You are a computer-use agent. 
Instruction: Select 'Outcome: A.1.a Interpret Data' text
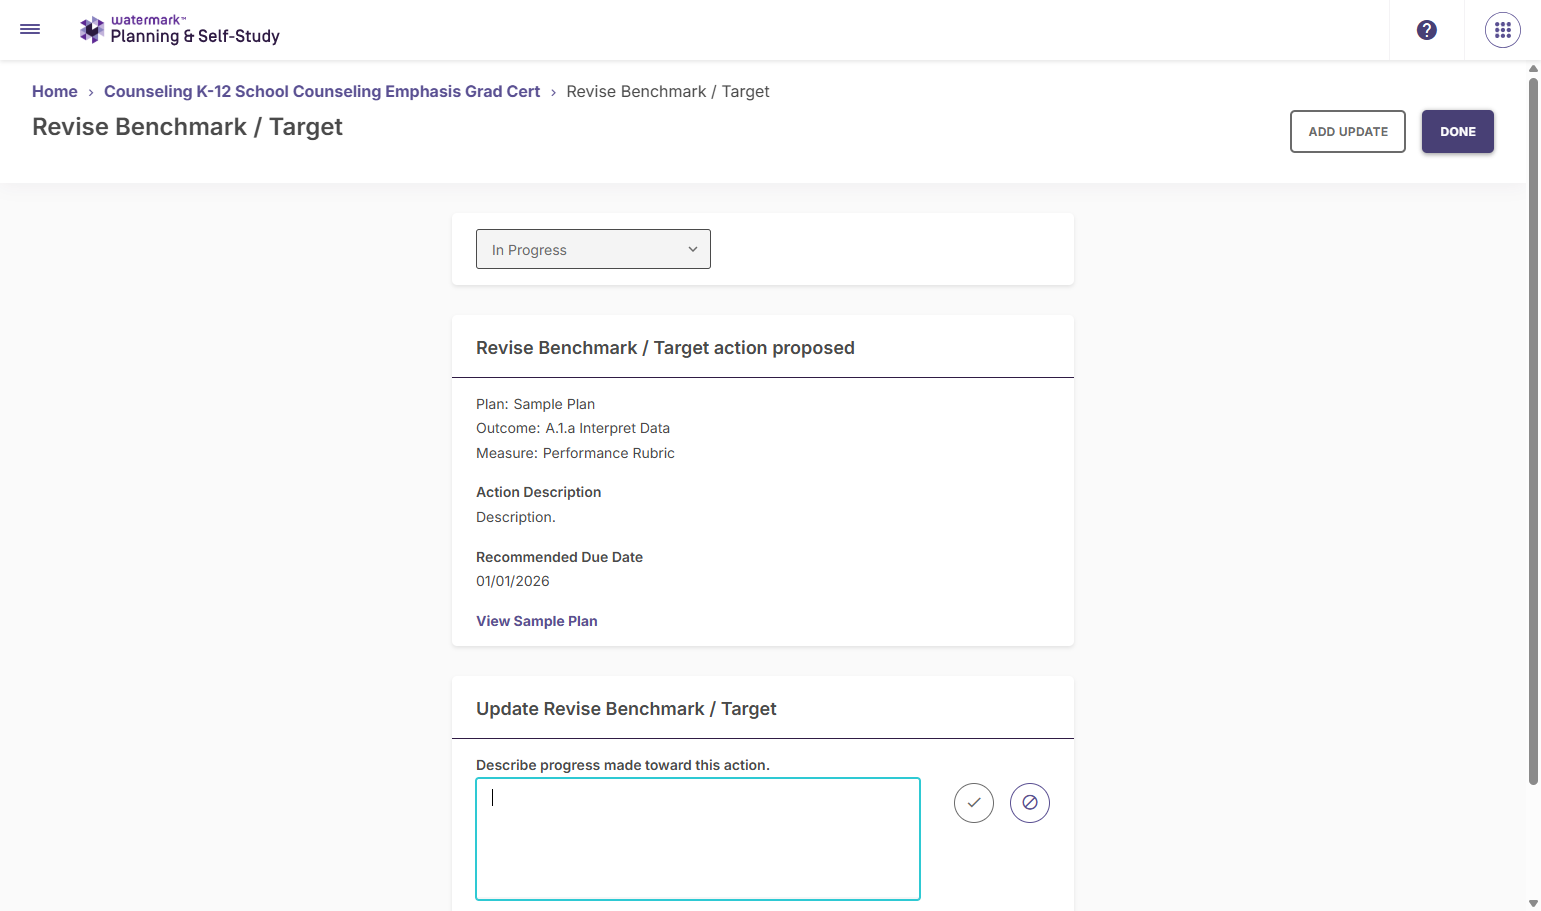coord(573,428)
